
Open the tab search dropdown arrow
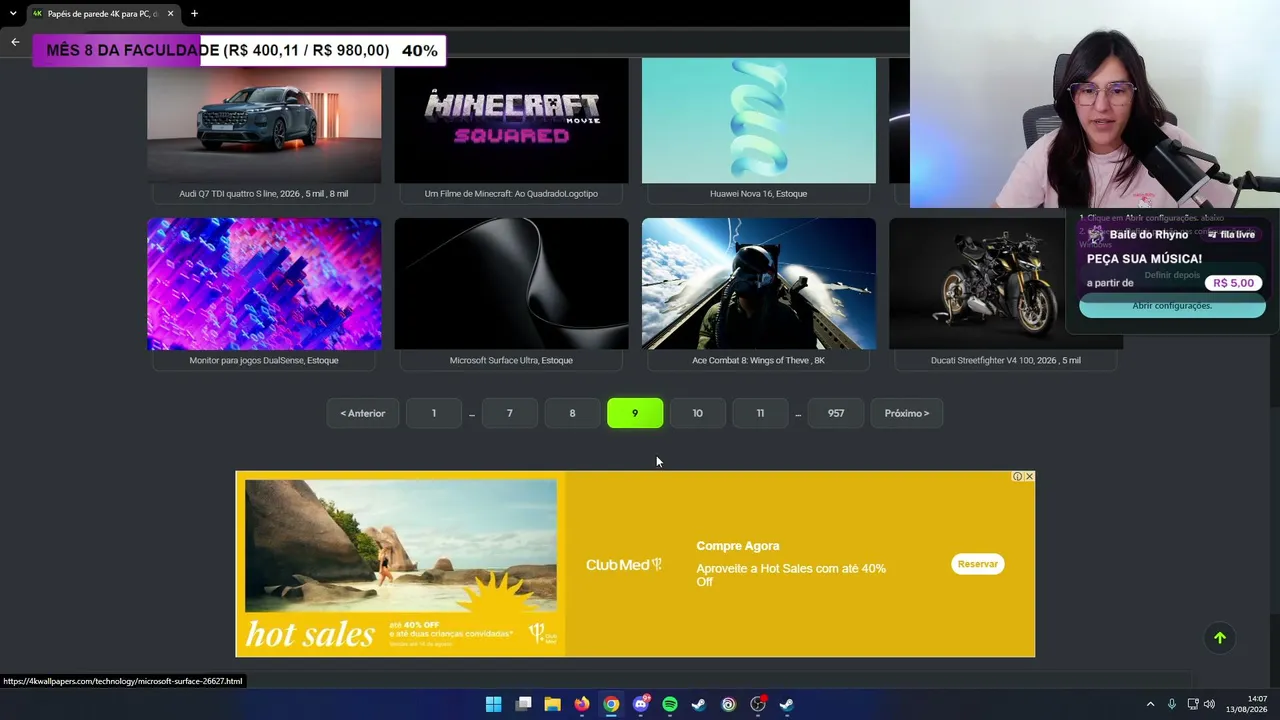[13, 13]
